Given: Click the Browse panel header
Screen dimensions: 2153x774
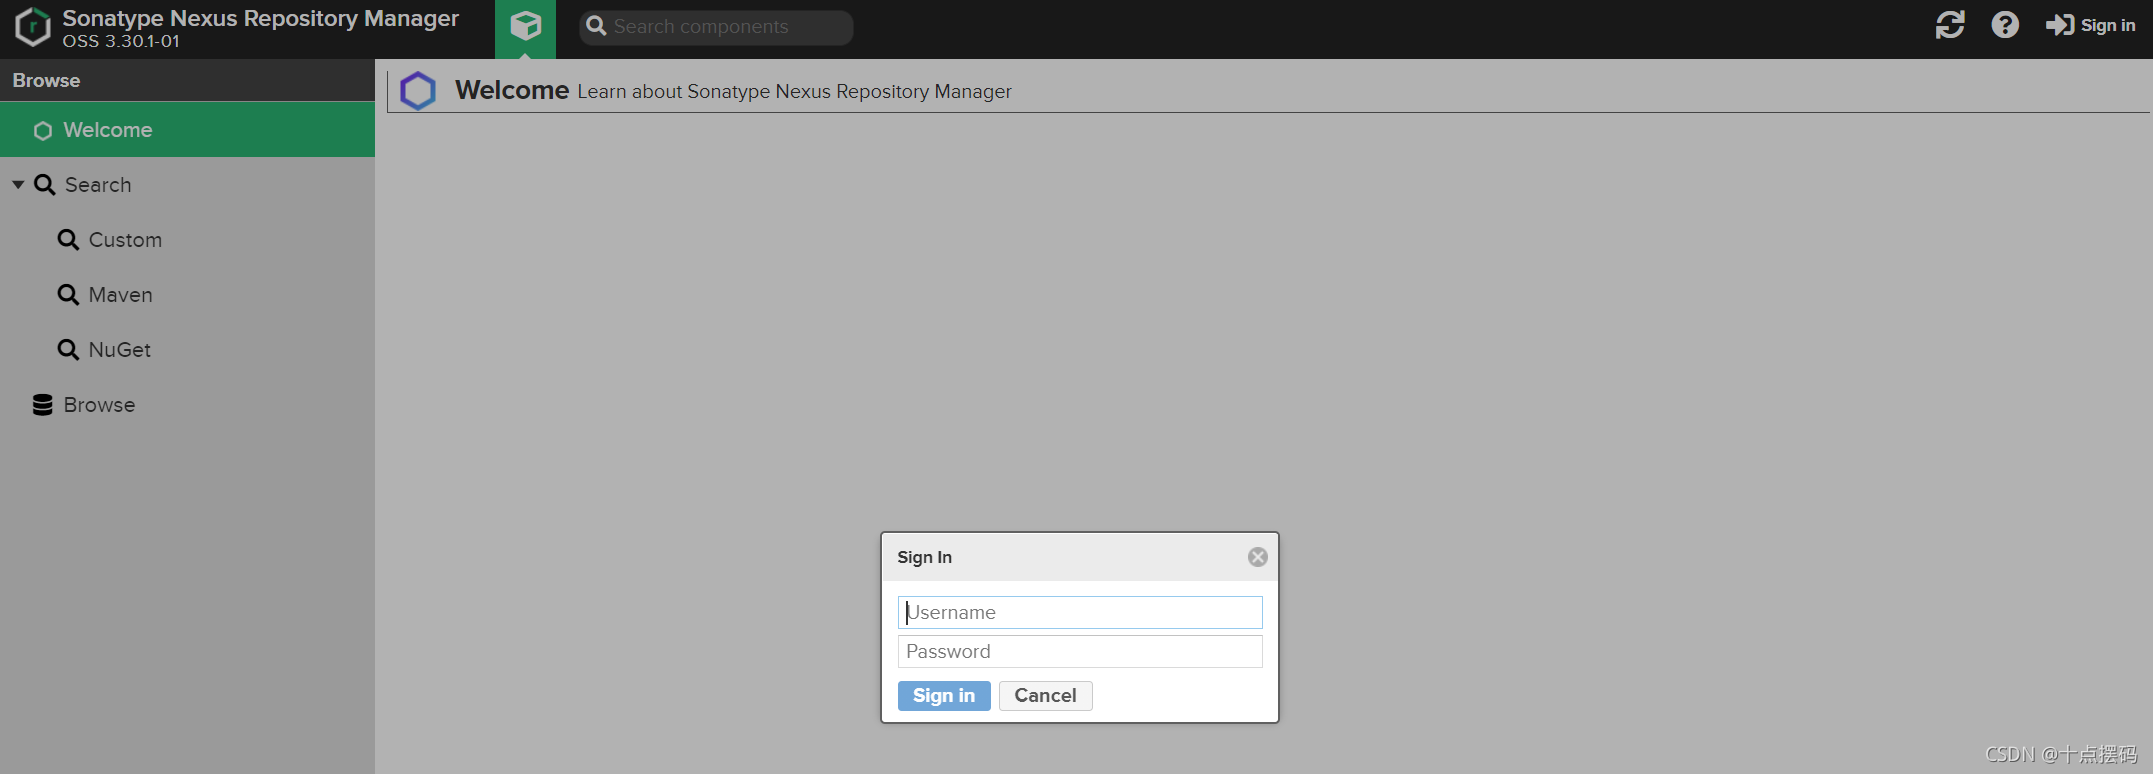Looking at the screenshot, I should (x=187, y=80).
